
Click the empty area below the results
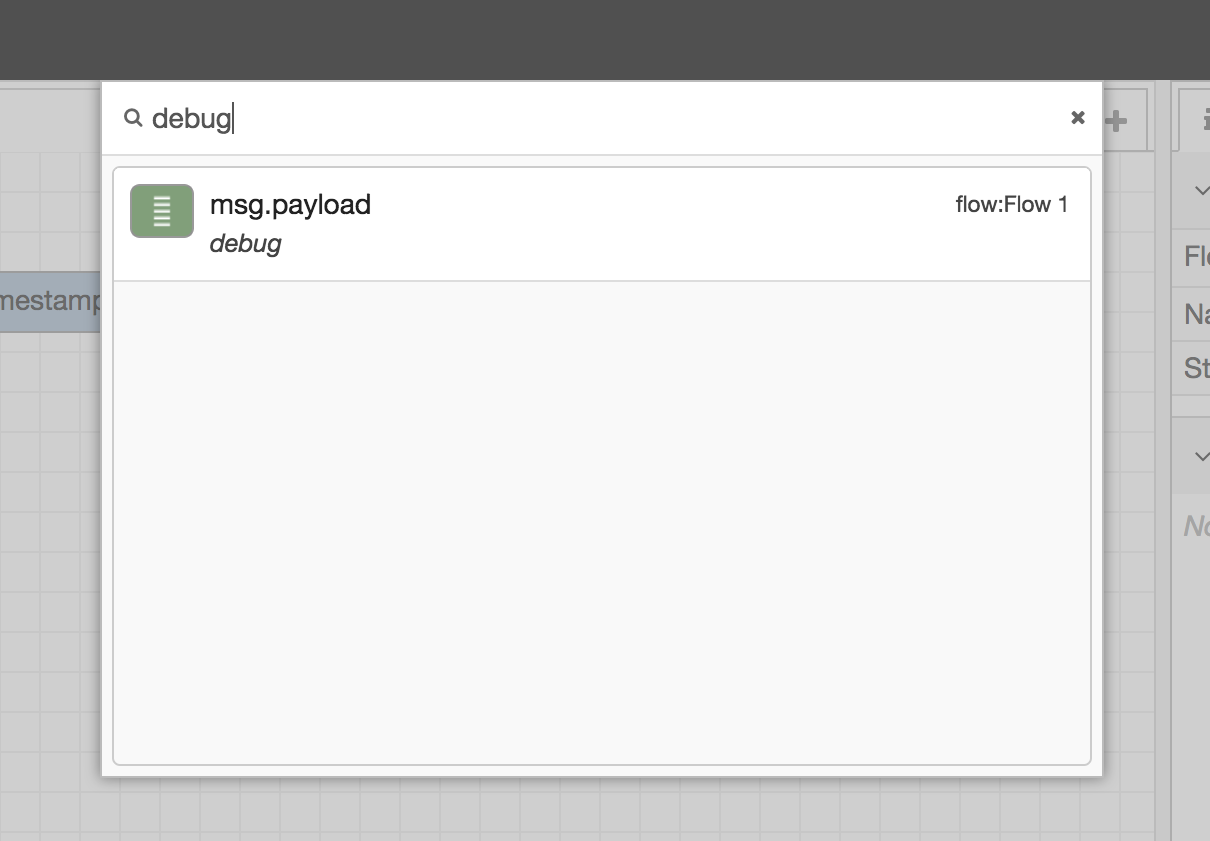click(601, 520)
